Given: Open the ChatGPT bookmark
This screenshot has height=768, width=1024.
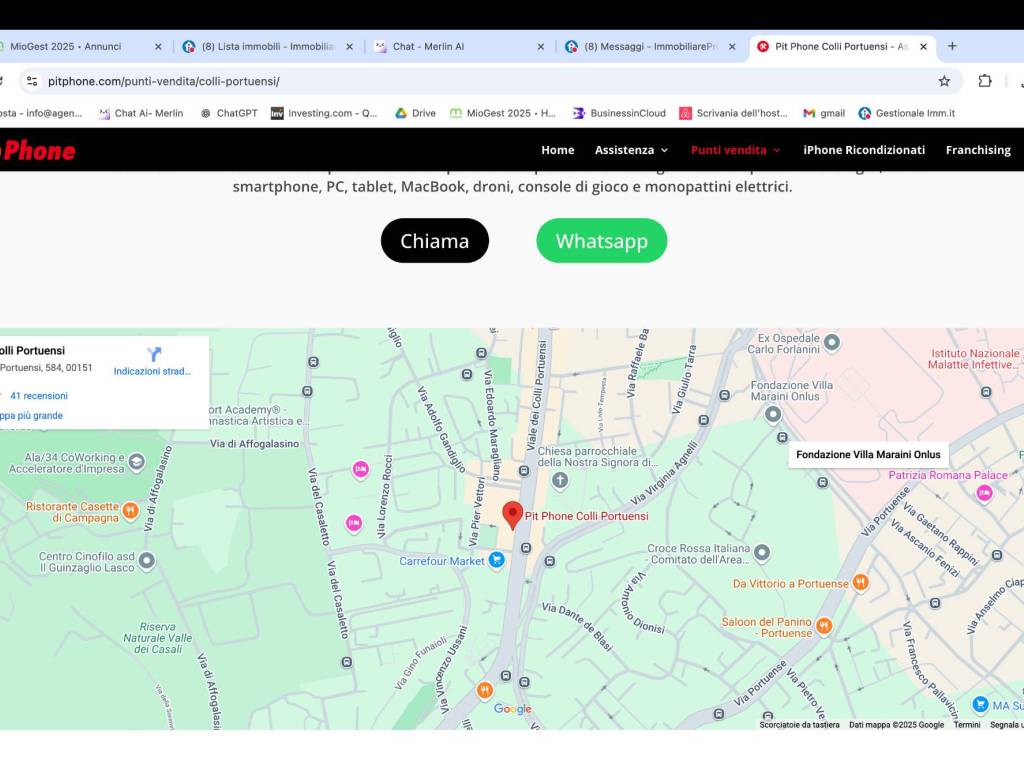Looking at the screenshot, I should point(229,113).
